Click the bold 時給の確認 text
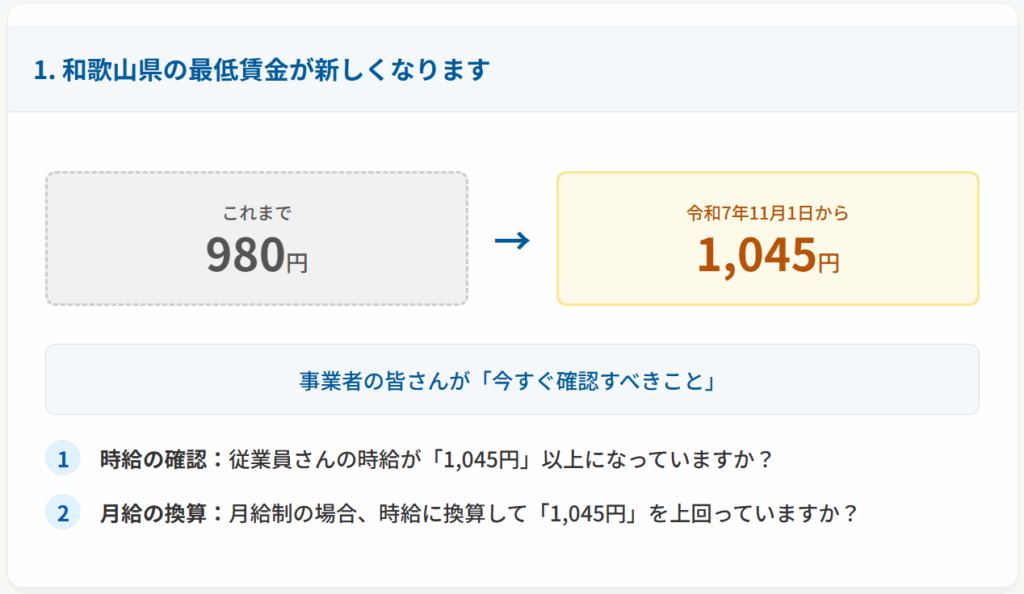Image resolution: width=1024 pixels, height=594 pixels. (x=154, y=460)
